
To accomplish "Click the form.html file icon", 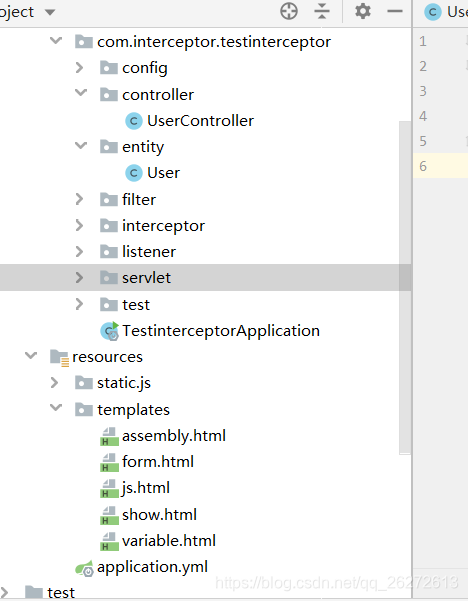I will pos(109,463).
